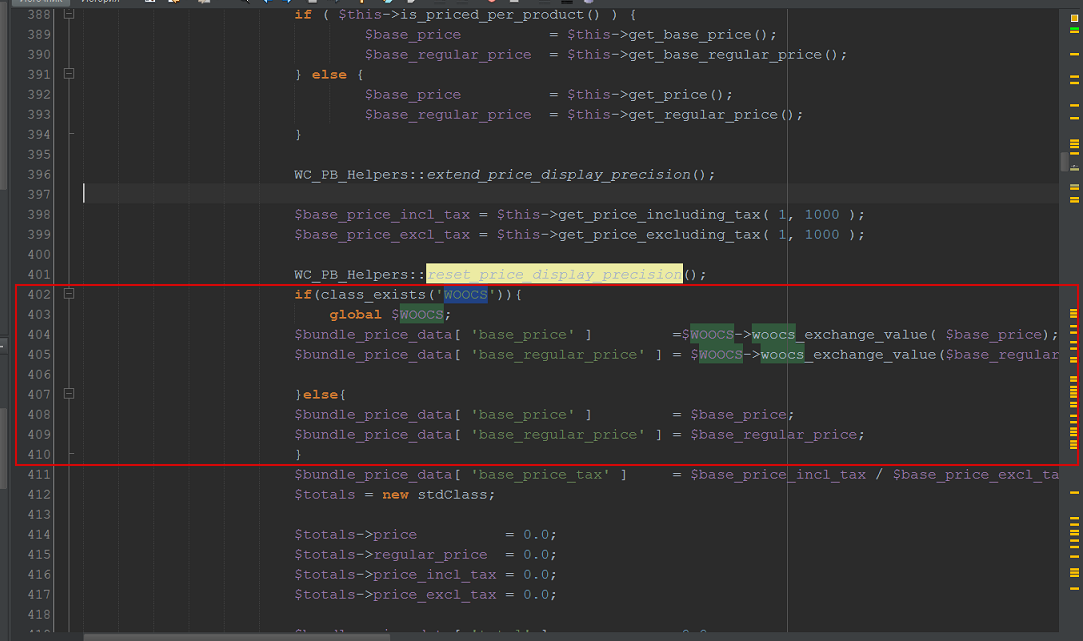The height and width of the screenshot is (641, 1083).
Task: Collapse the code fold at line 388
Action: (69, 14)
